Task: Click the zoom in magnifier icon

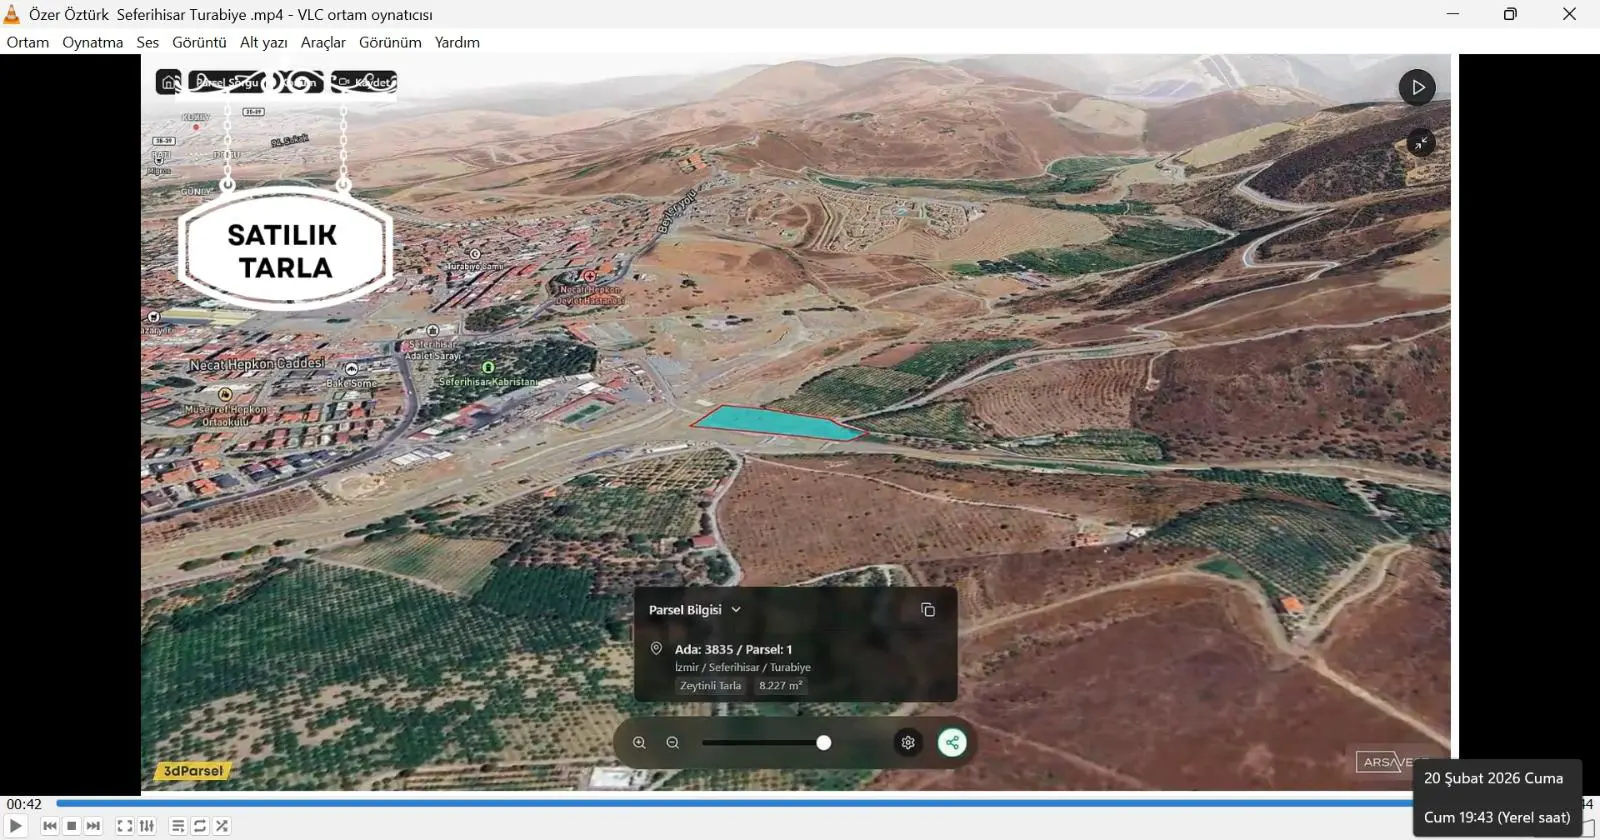Action: [x=639, y=743]
